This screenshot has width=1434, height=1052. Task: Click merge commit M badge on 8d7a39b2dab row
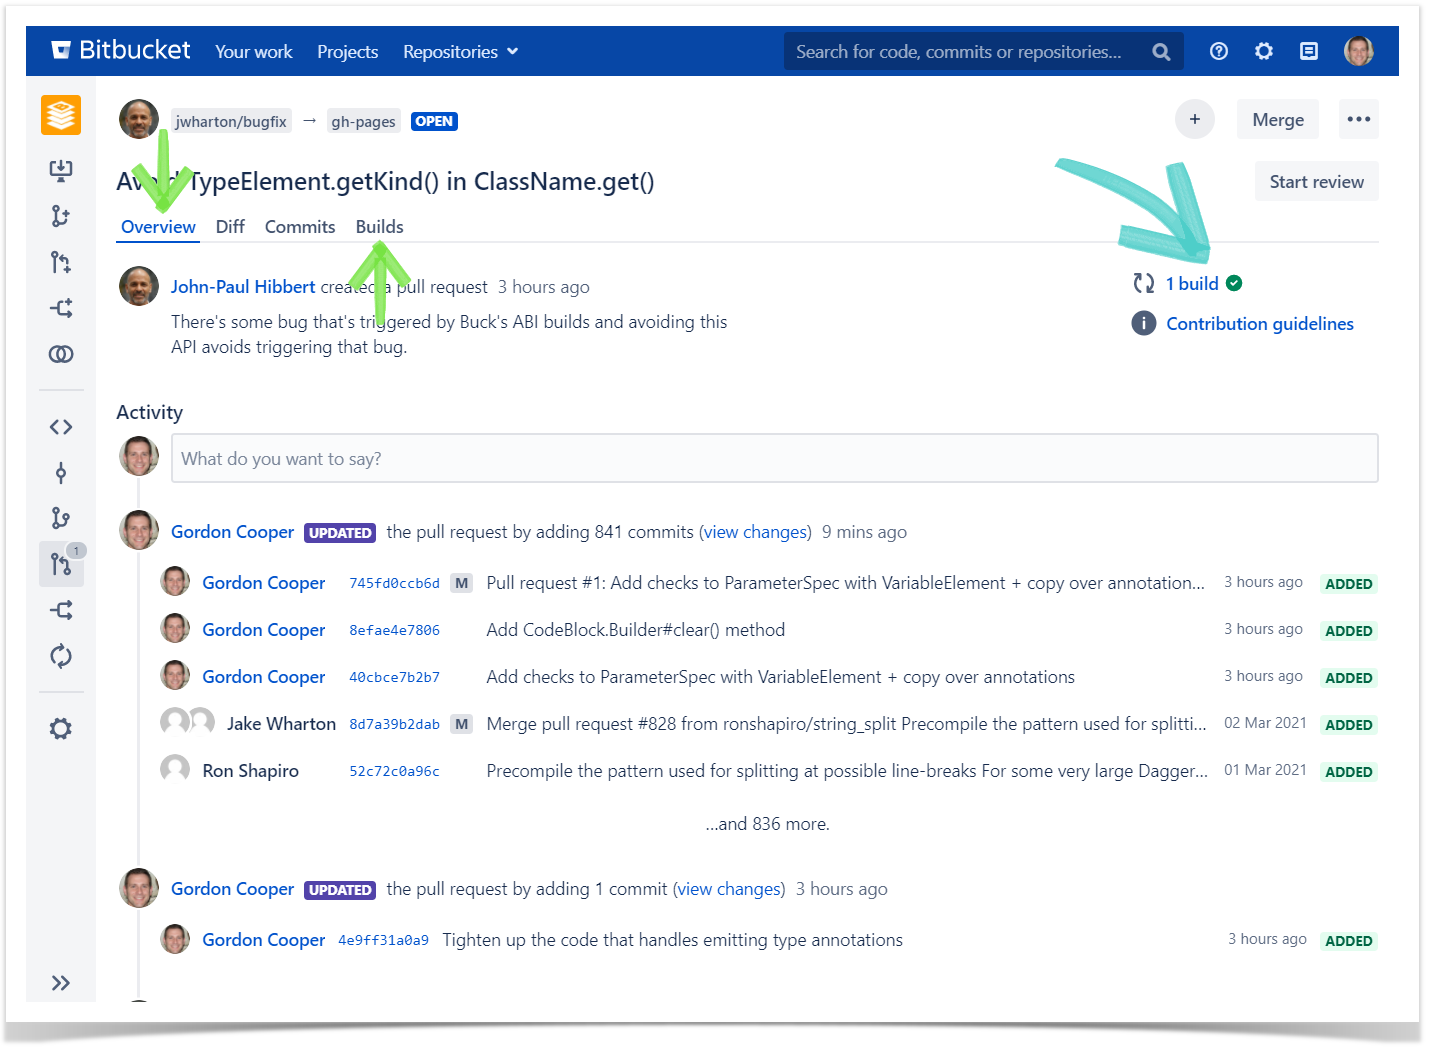pyautogui.click(x=461, y=724)
